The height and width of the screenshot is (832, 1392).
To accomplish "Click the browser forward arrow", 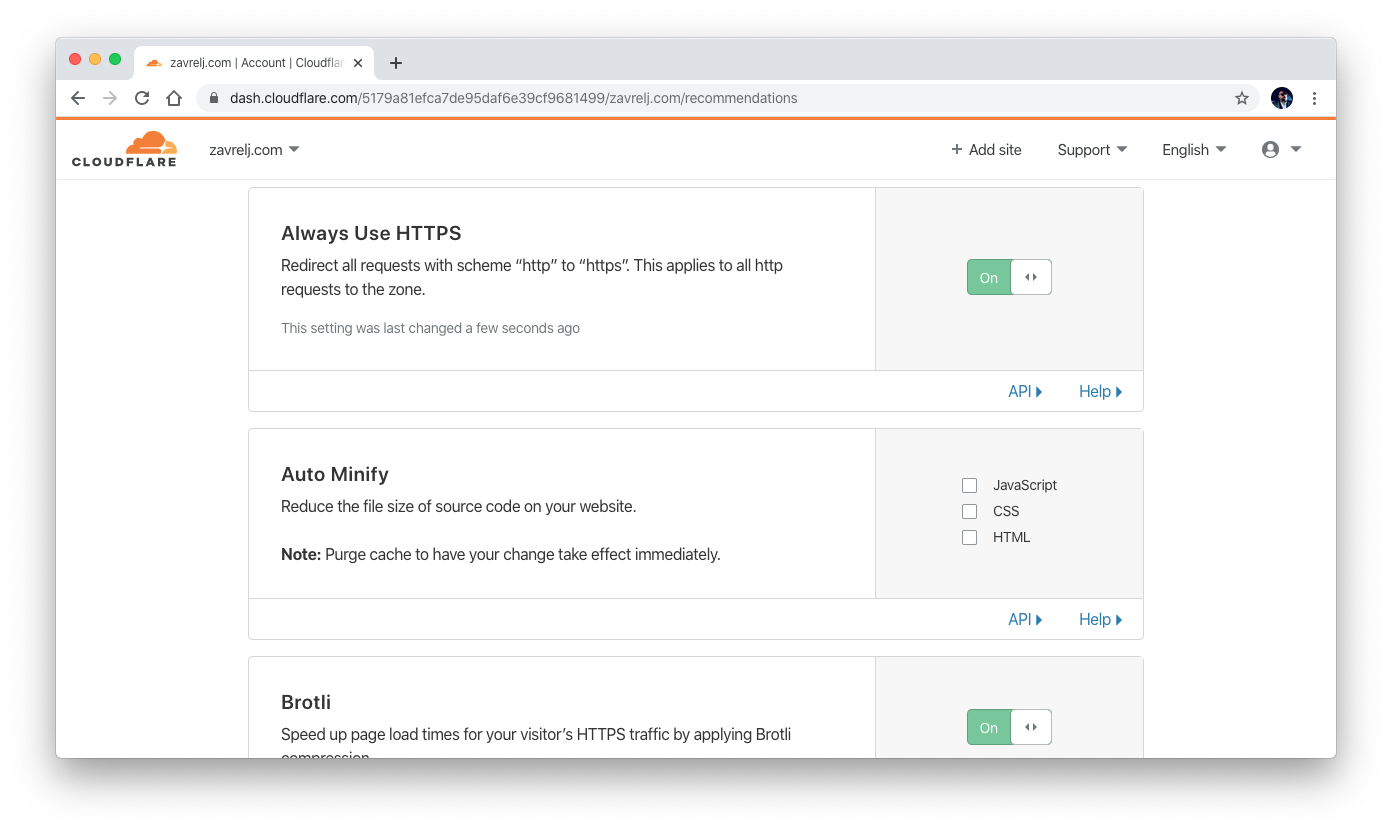I will point(110,98).
